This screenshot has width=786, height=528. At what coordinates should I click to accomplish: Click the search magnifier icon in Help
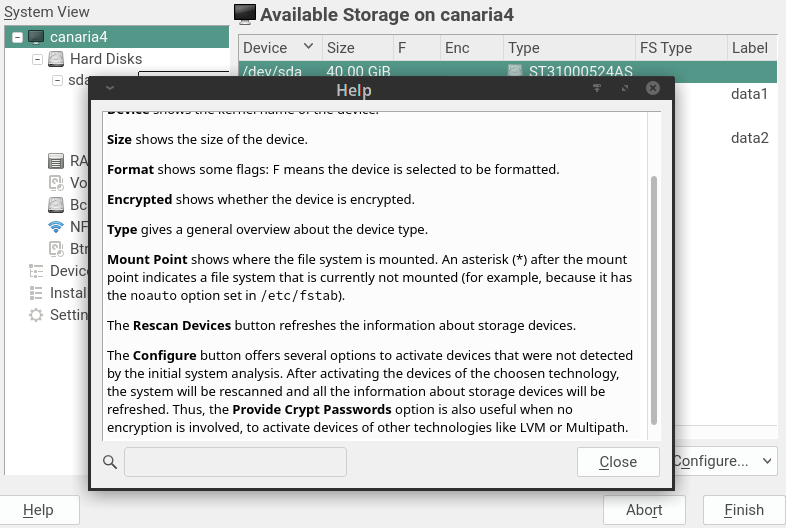click(x=110, y=462)
